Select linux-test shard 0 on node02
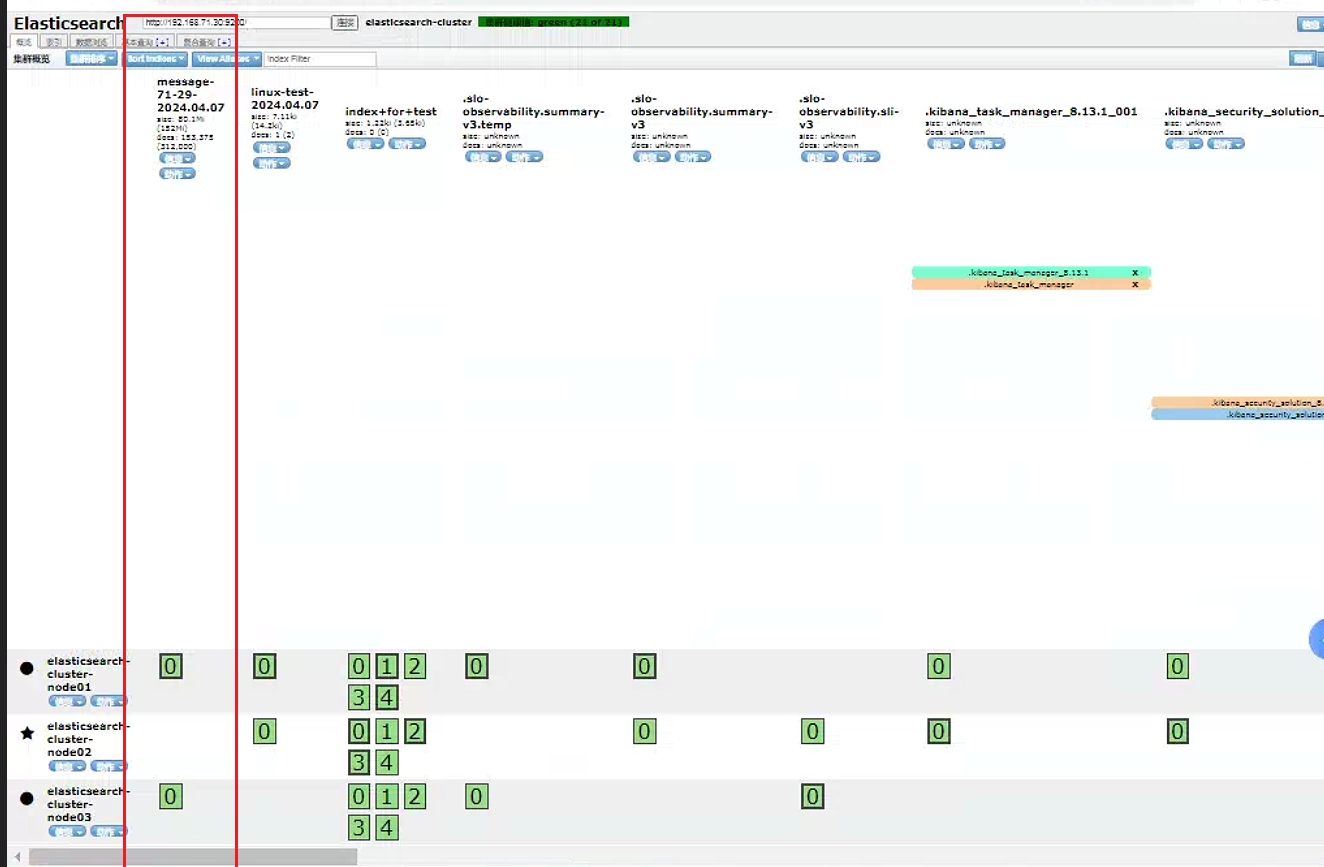 [x=264, y=731]
